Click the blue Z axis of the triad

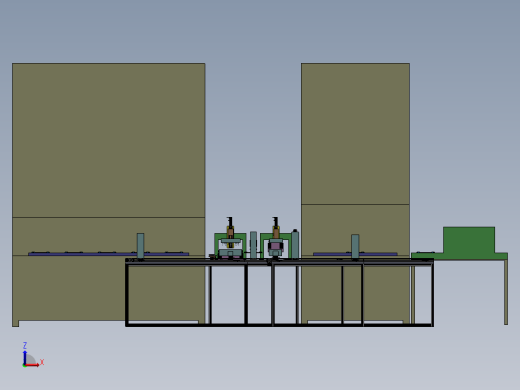(x=25, y=357)
